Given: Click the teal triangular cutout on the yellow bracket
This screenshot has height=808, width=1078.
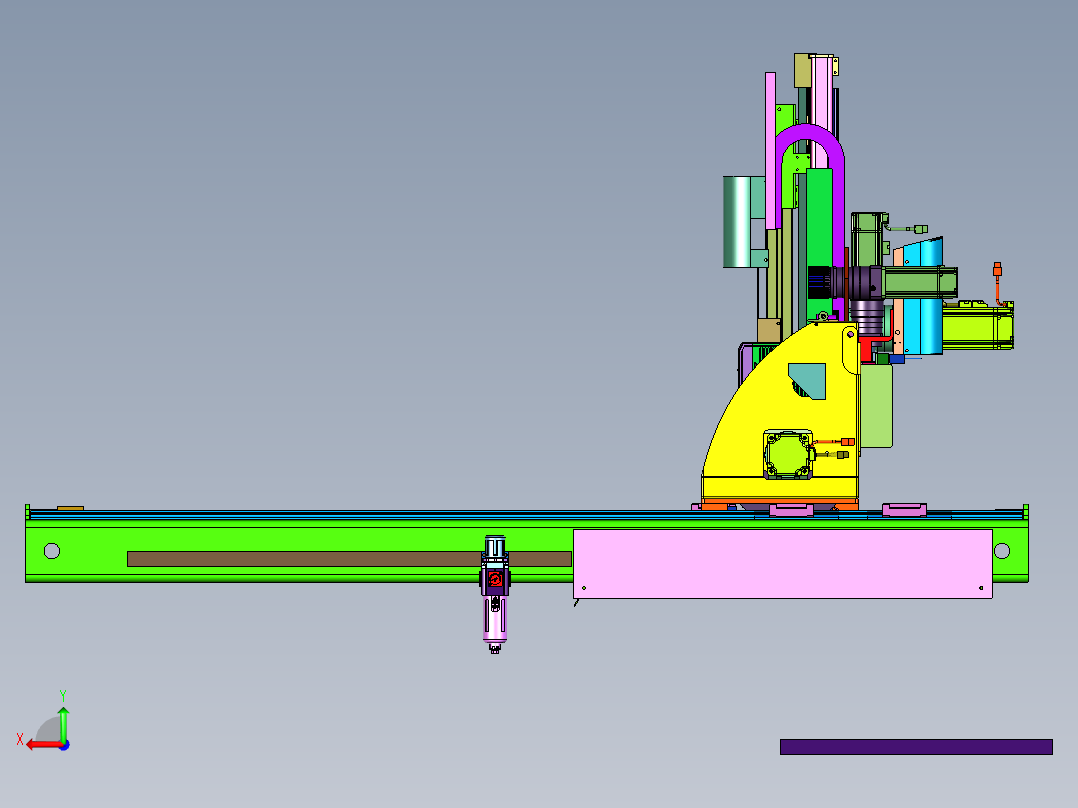Looking at the screenshot, I should [x=811, y=378].
